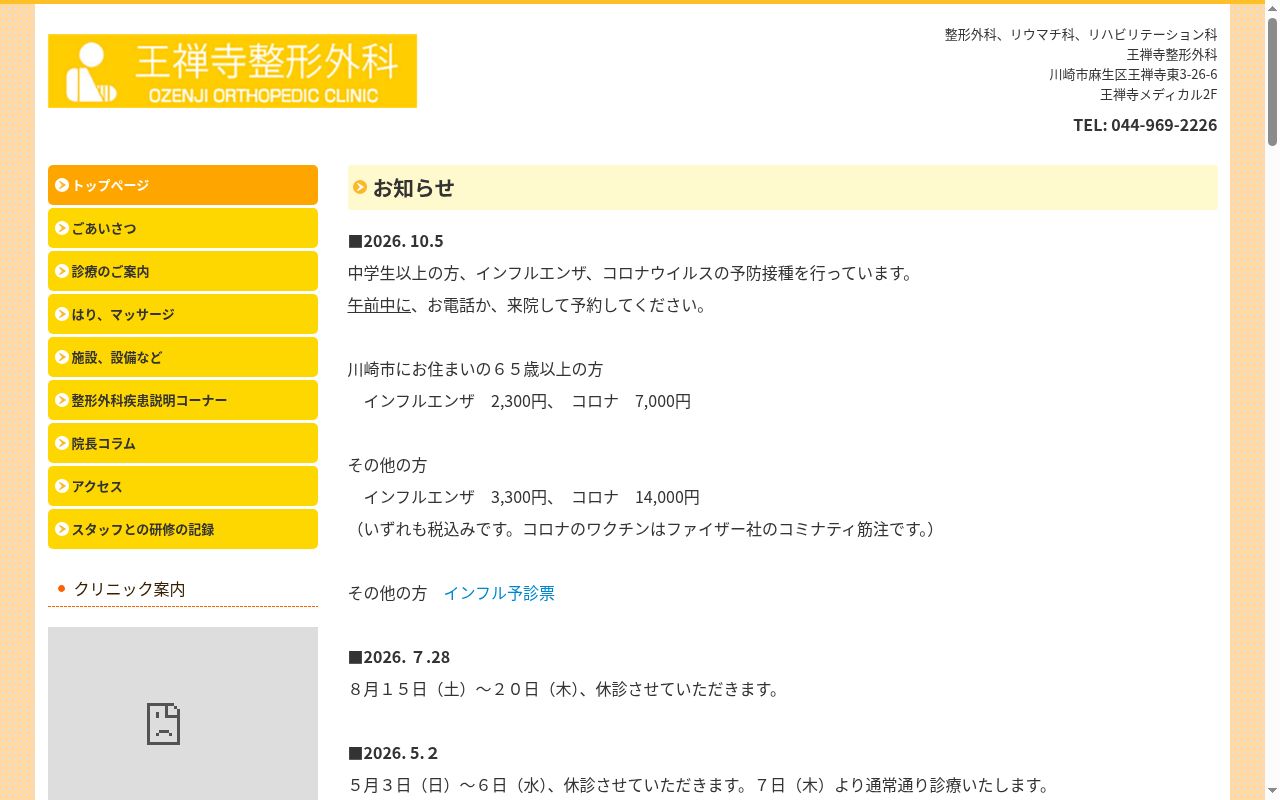This screenshot has width=1280, height=800.
Task: Click the arrow icon beside スタッフとの研修の記録
Action: [62, 529]
